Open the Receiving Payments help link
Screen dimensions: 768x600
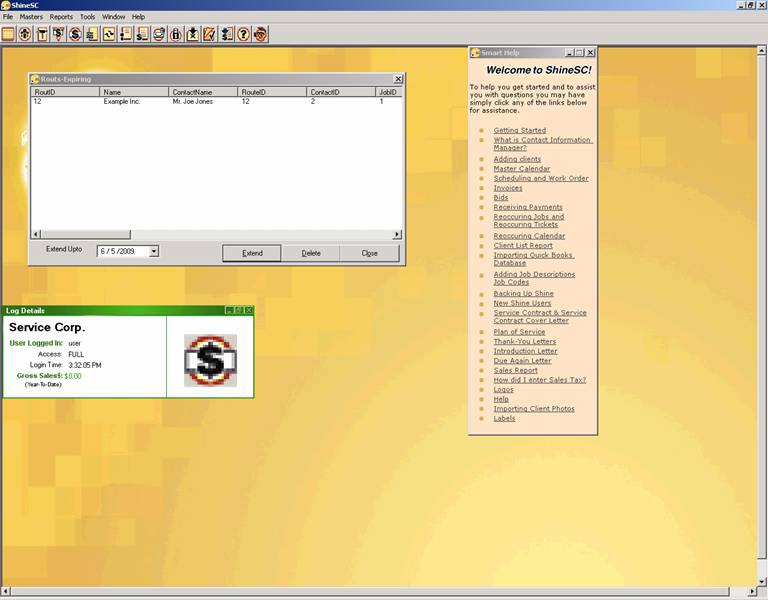[x=528, y=207]
